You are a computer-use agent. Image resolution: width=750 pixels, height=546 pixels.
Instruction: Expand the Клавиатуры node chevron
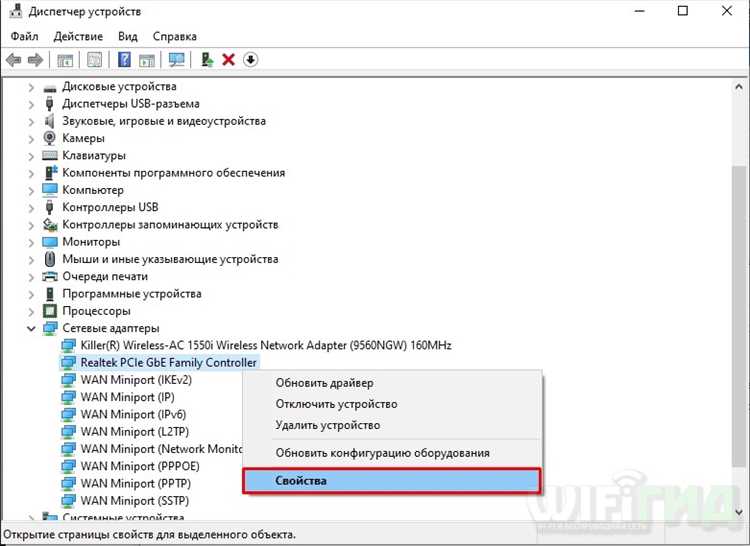(31, 156)
